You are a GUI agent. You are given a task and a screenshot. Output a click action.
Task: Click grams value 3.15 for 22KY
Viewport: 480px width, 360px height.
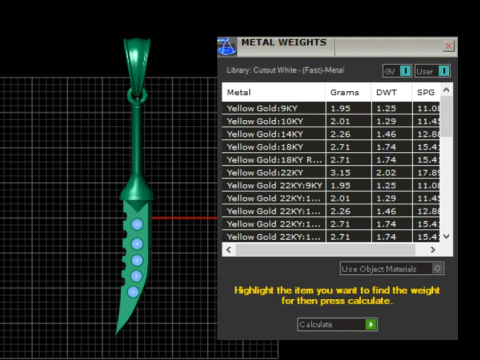coord(340,173)
